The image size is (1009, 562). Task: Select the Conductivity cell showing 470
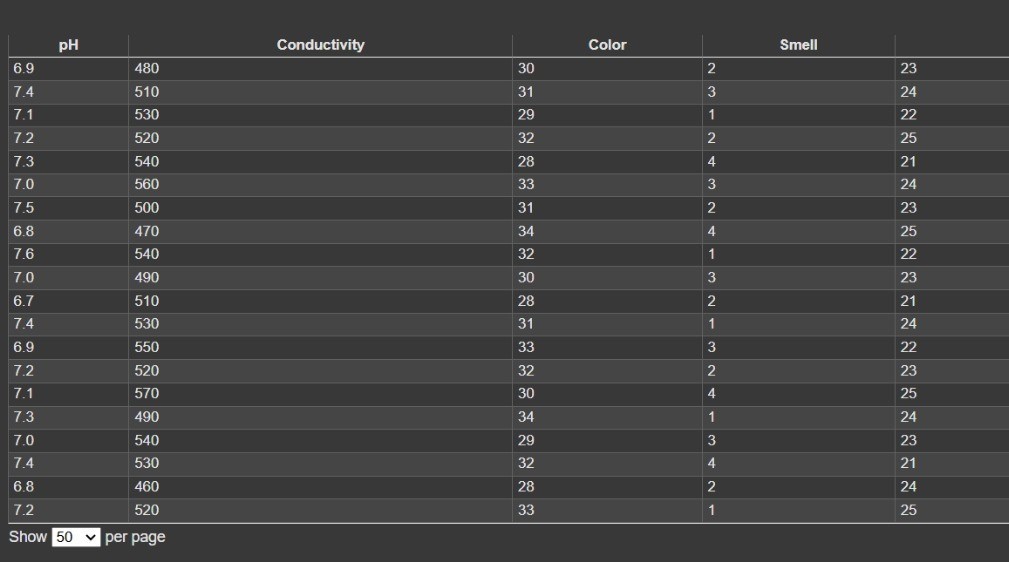tap(320, 231)
